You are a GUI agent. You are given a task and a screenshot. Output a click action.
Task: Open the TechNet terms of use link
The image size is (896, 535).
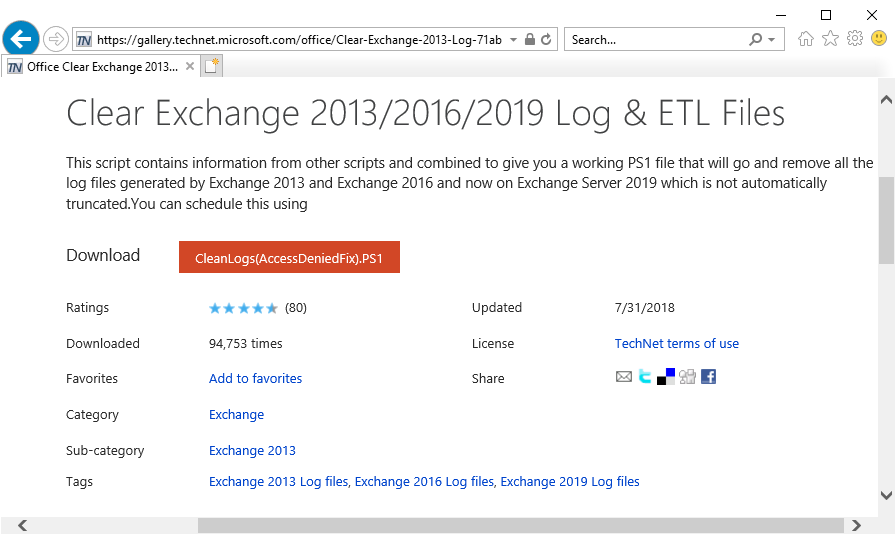(x=677, y=344)
